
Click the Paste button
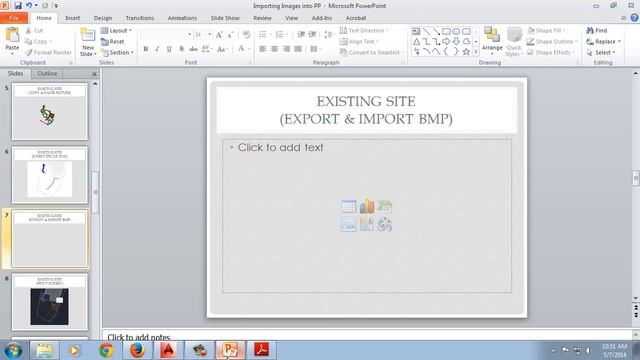(x=12, y=42)
